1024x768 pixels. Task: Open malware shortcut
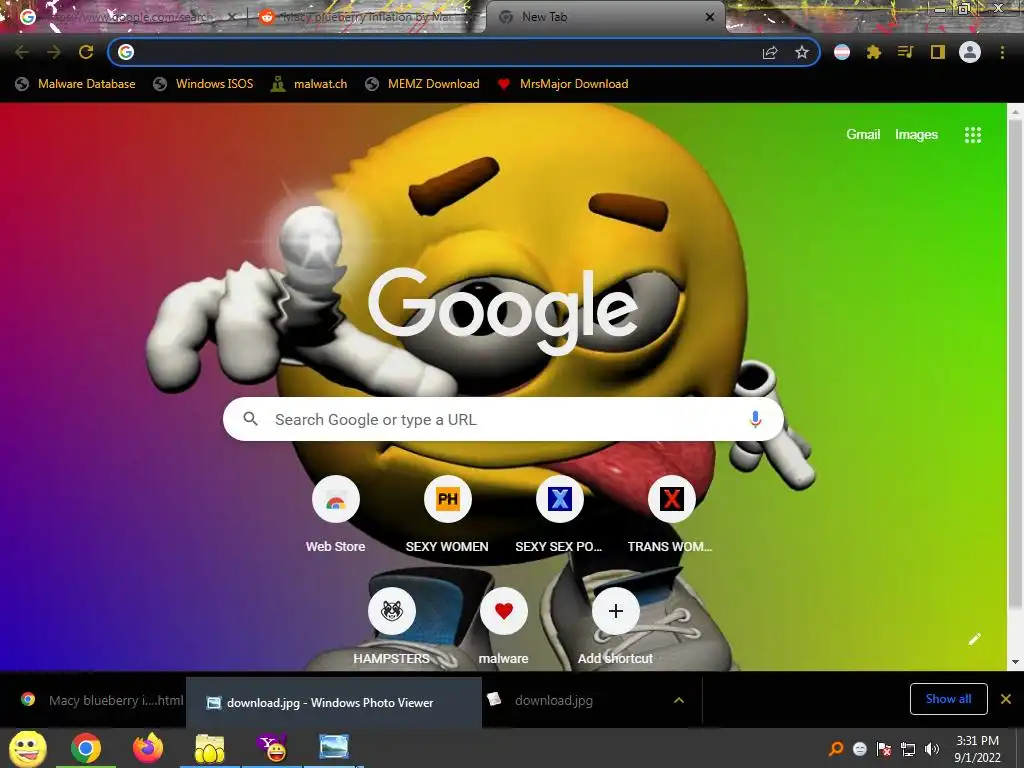(x=504, y=627)
